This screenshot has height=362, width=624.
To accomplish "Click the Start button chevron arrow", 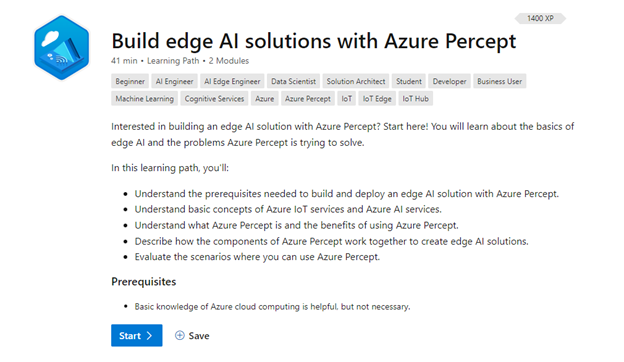I will coord(149,335).
